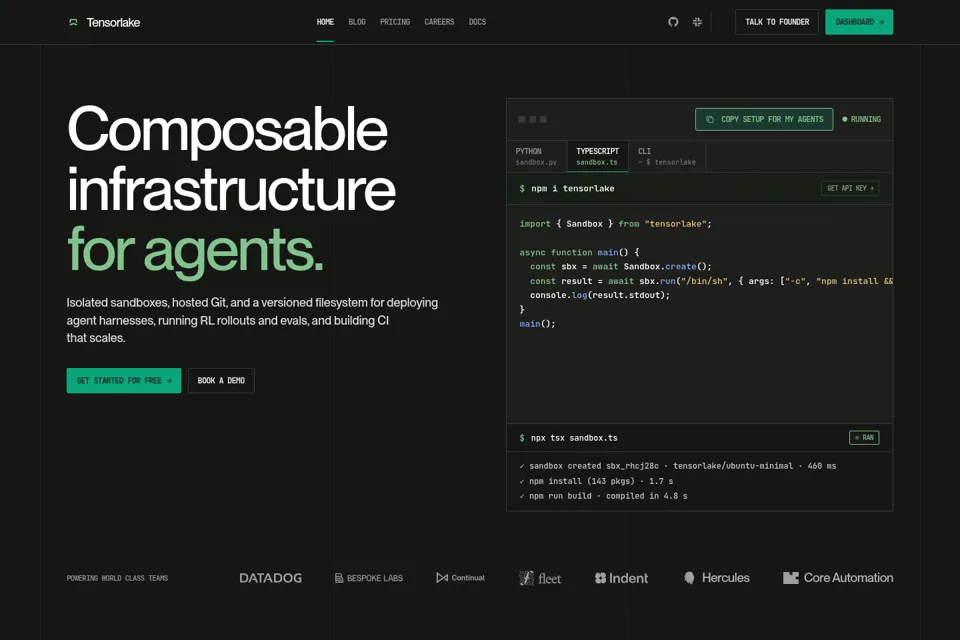Image resolution: width=960 pixels, height=640 pixels.
Task: Click Book a Demo button
Action: (221, 380)
